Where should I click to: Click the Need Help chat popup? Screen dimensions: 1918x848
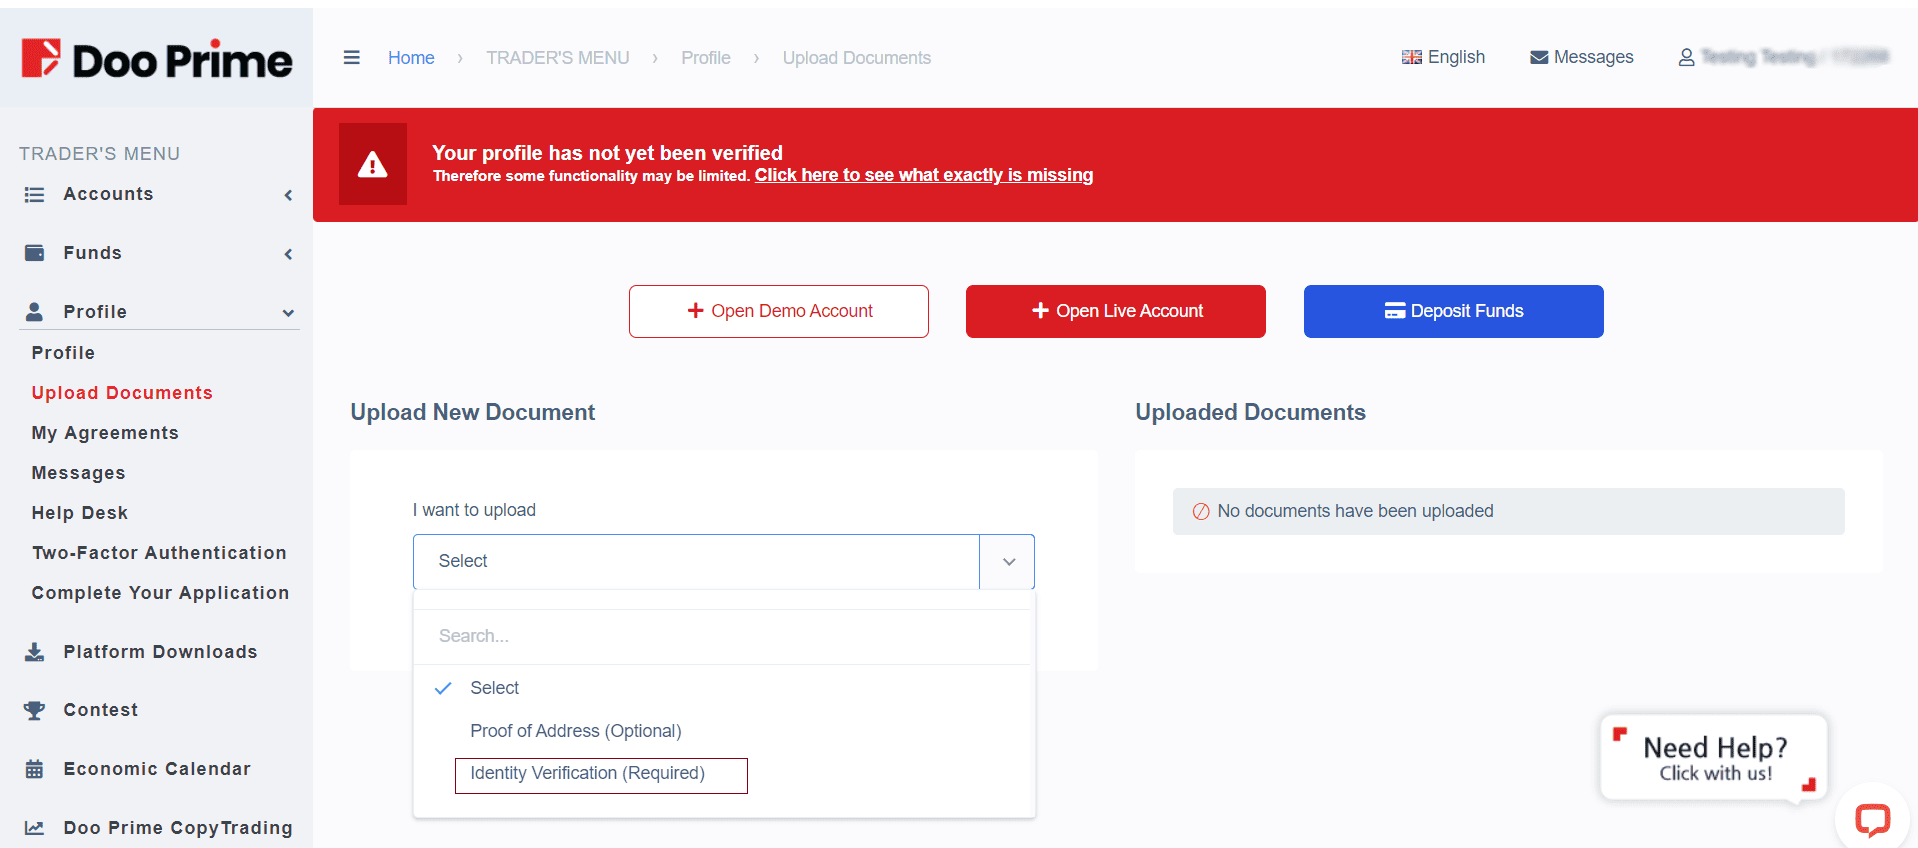[x=1714, y=758]
